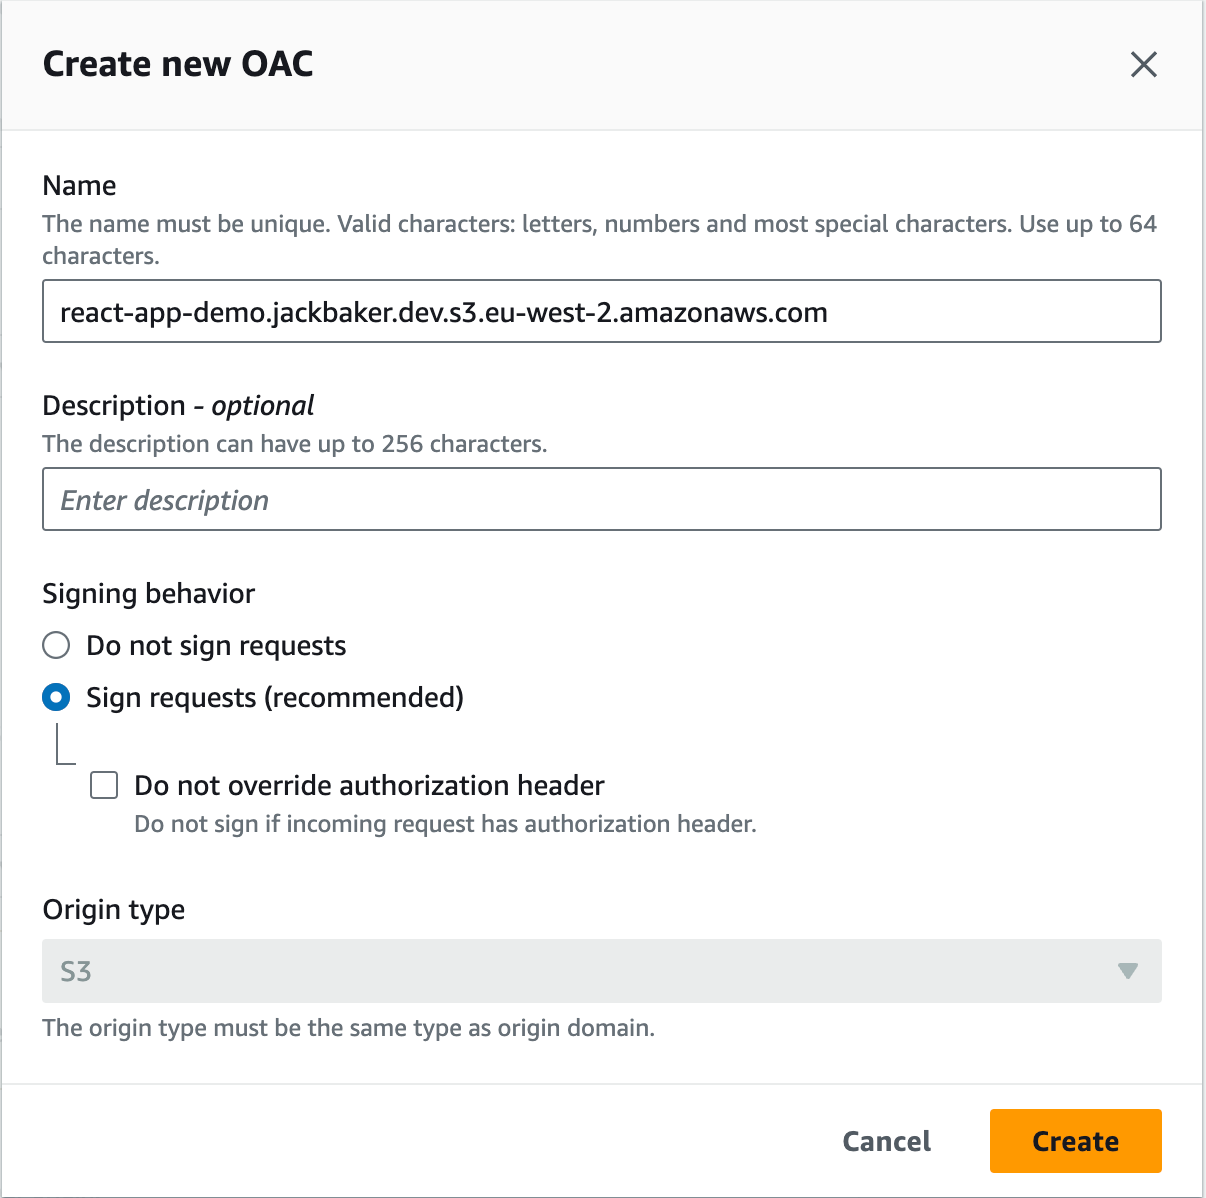The height and width of the screenshot is (1198, 1206).
Task: Click the Signing behavior section label
Action: click(x=148, y=594)
